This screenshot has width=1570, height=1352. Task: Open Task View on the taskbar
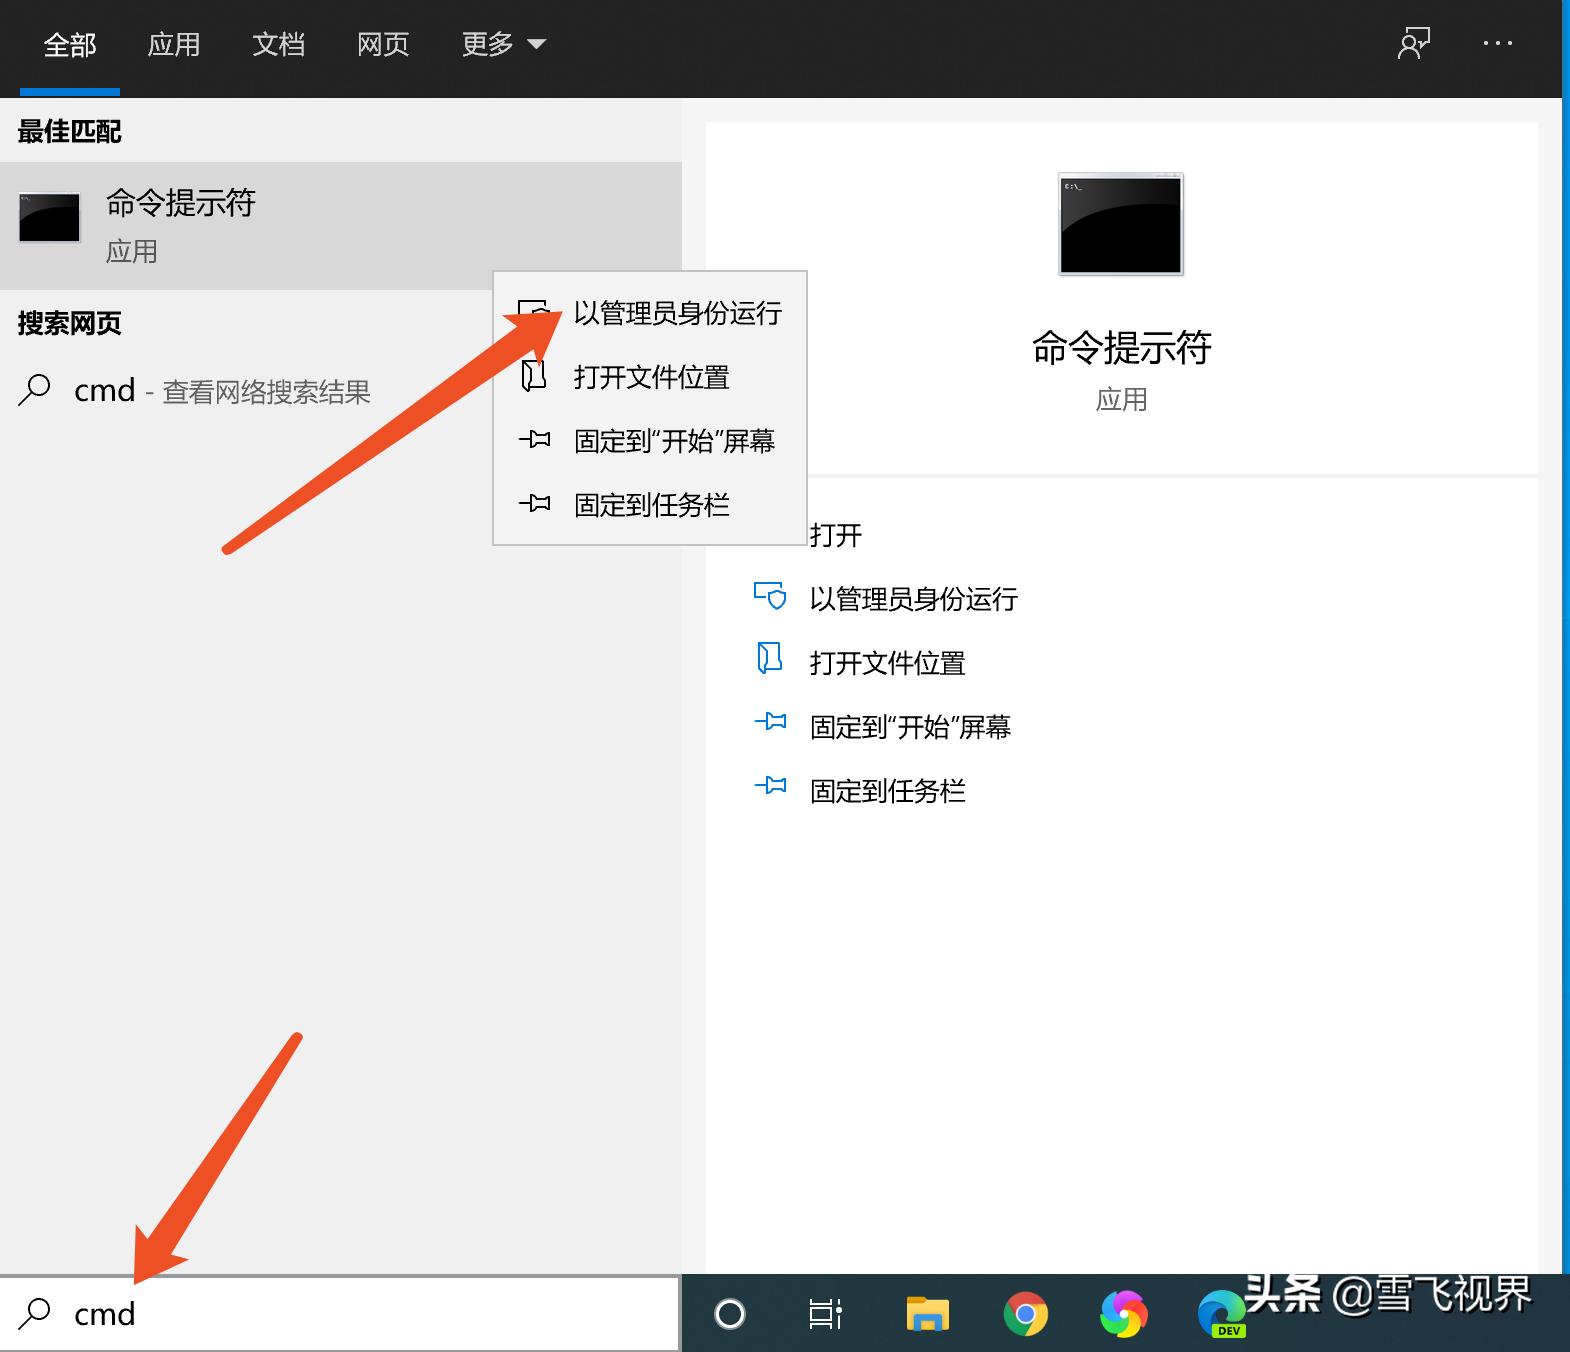(x=825, y=1313)
